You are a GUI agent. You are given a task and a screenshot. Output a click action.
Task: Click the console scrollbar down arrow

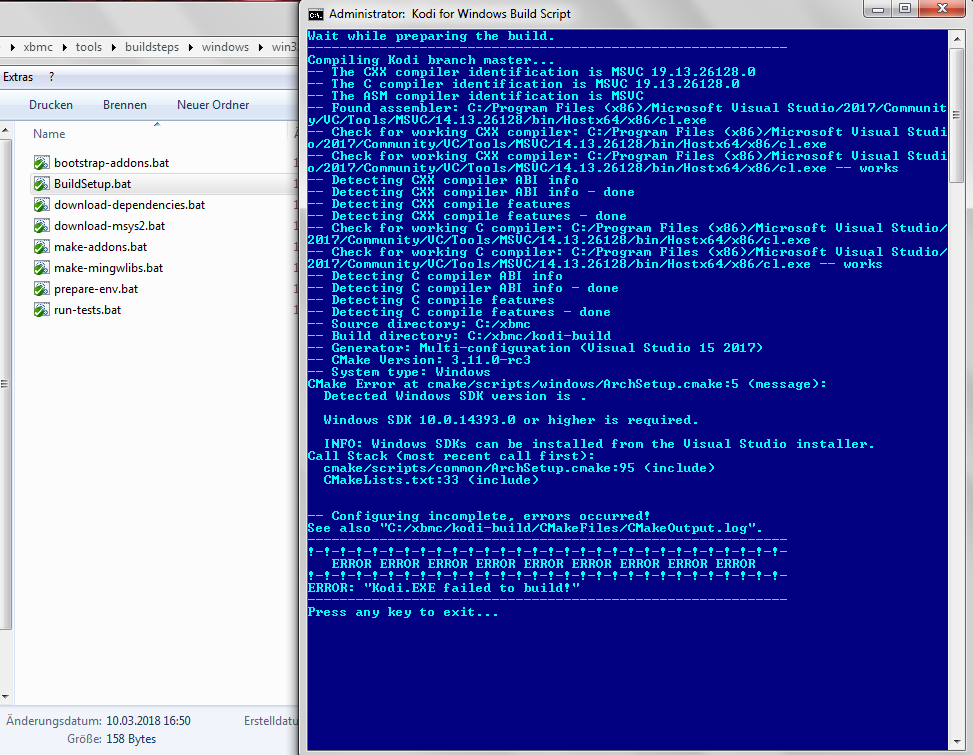956,741
